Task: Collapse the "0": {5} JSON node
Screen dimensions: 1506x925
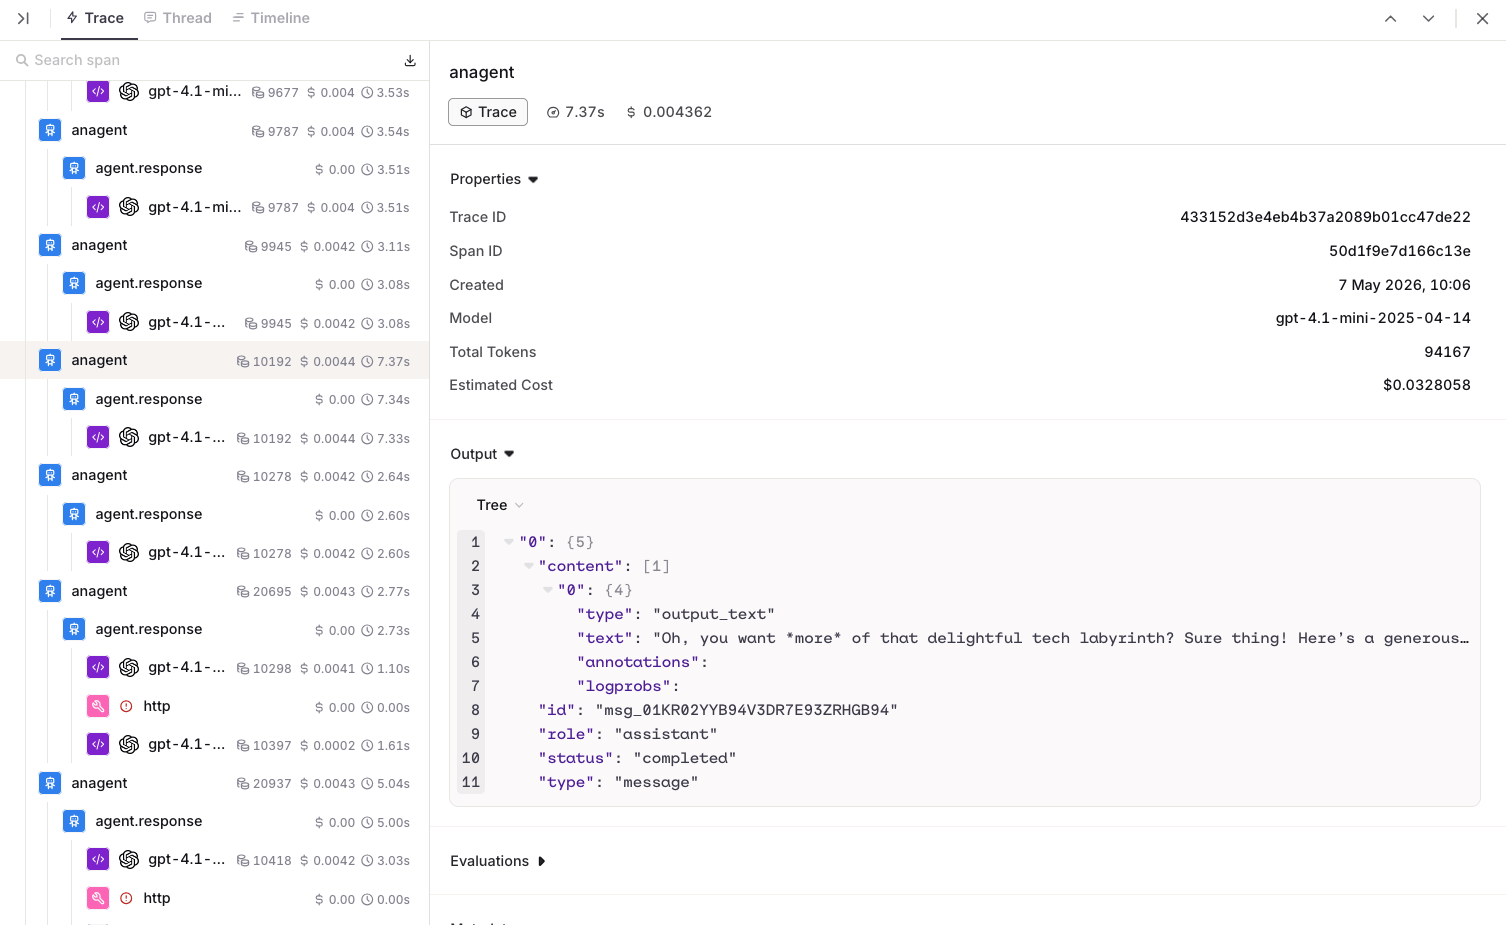Action: click(x=508, y=542)
